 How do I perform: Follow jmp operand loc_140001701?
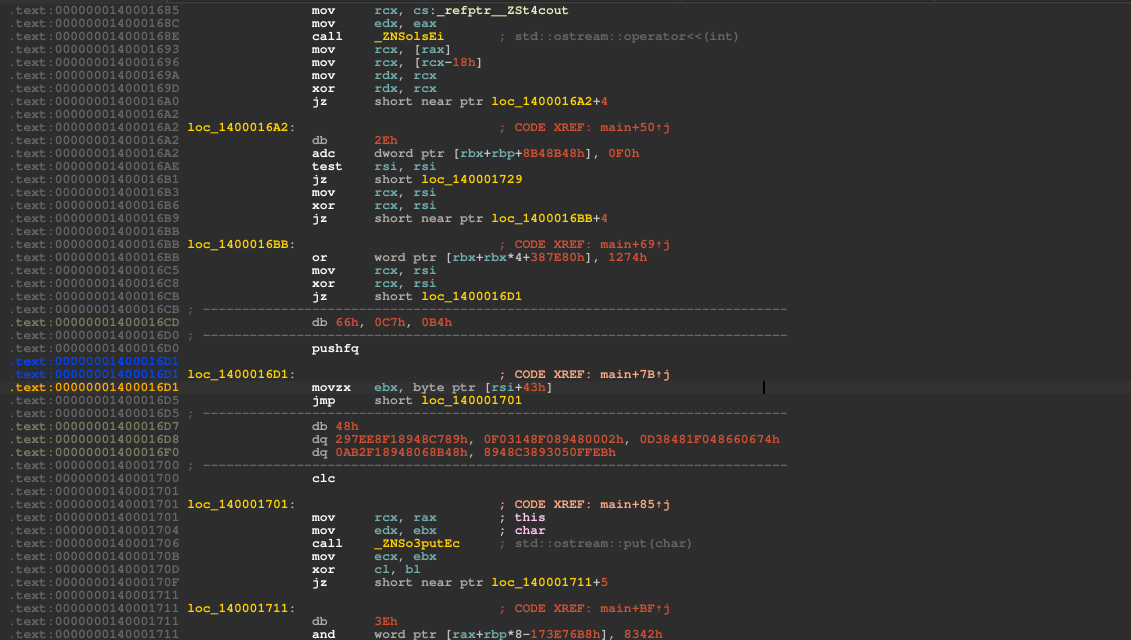472,400
